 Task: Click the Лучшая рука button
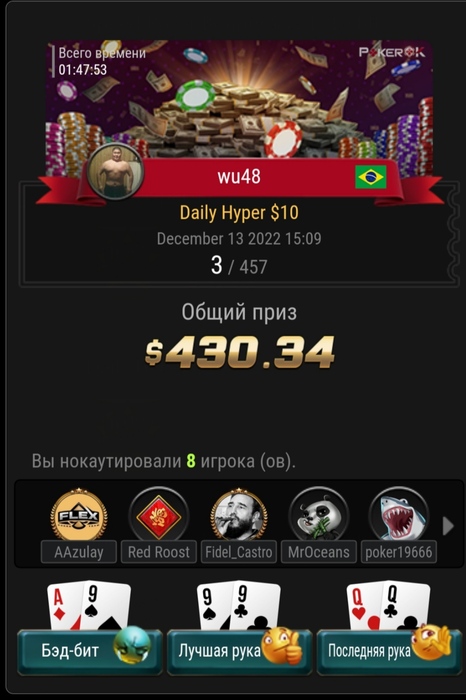[239, 651]
